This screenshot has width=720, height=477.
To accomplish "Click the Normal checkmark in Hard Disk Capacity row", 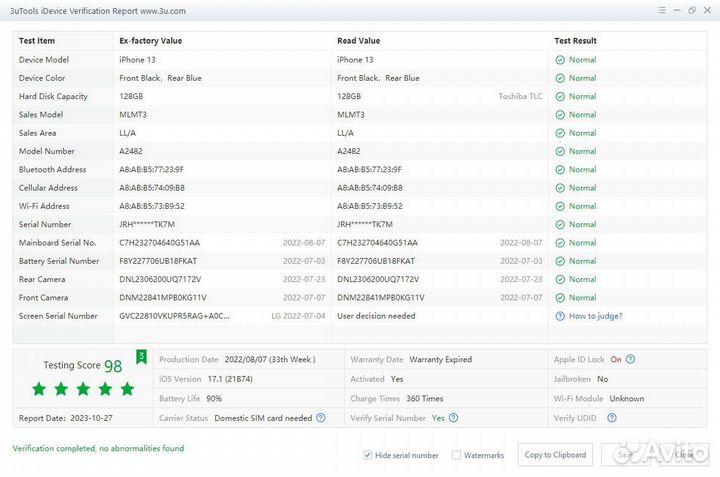I will (560, 96).
